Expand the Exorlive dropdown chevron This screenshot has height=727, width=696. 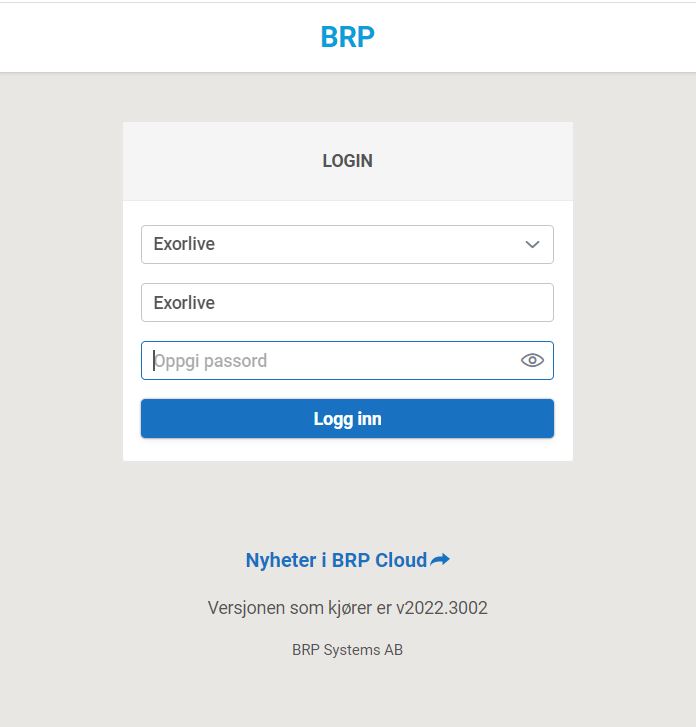coord(532,244)
